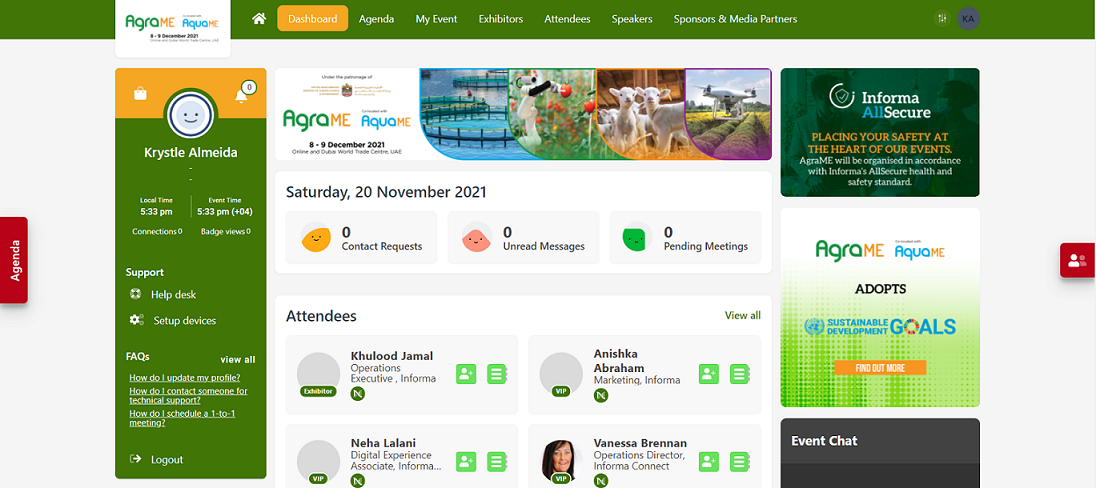
Task: Open the Unread Messages card
Action: click(523, 238)
